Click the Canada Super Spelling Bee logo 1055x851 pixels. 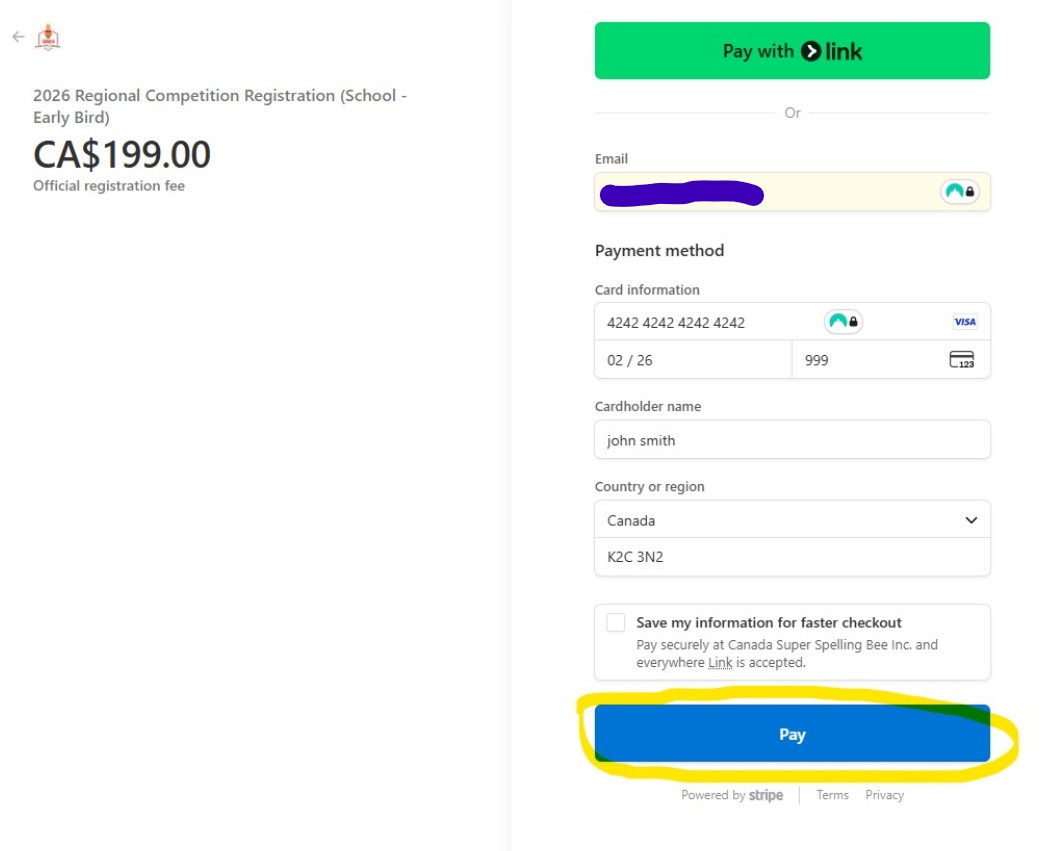tap(46, 36)
